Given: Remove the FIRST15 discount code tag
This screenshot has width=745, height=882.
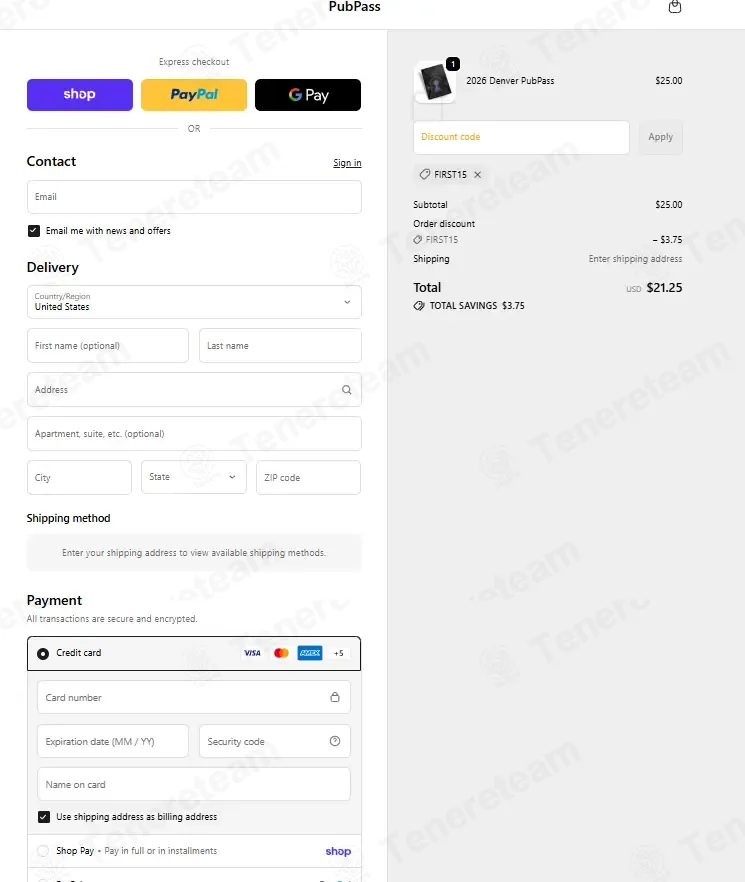Looking at the screenshot, I should (x=477, y=175).
